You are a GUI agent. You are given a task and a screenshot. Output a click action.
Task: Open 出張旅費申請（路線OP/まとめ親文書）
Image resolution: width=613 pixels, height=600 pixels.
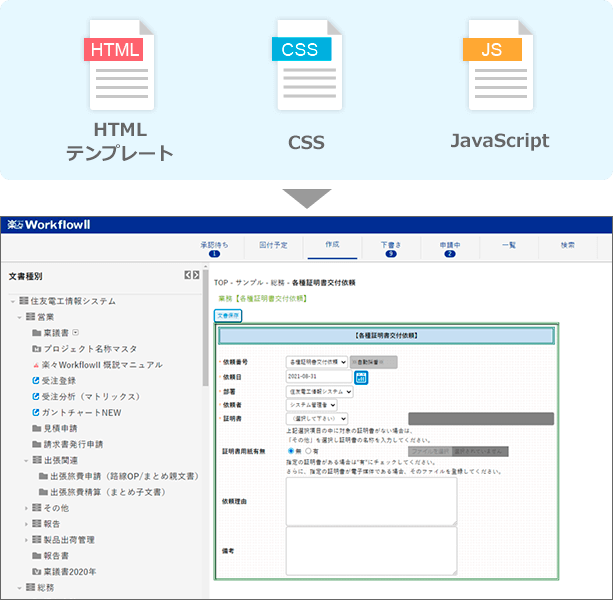(124, 476)
